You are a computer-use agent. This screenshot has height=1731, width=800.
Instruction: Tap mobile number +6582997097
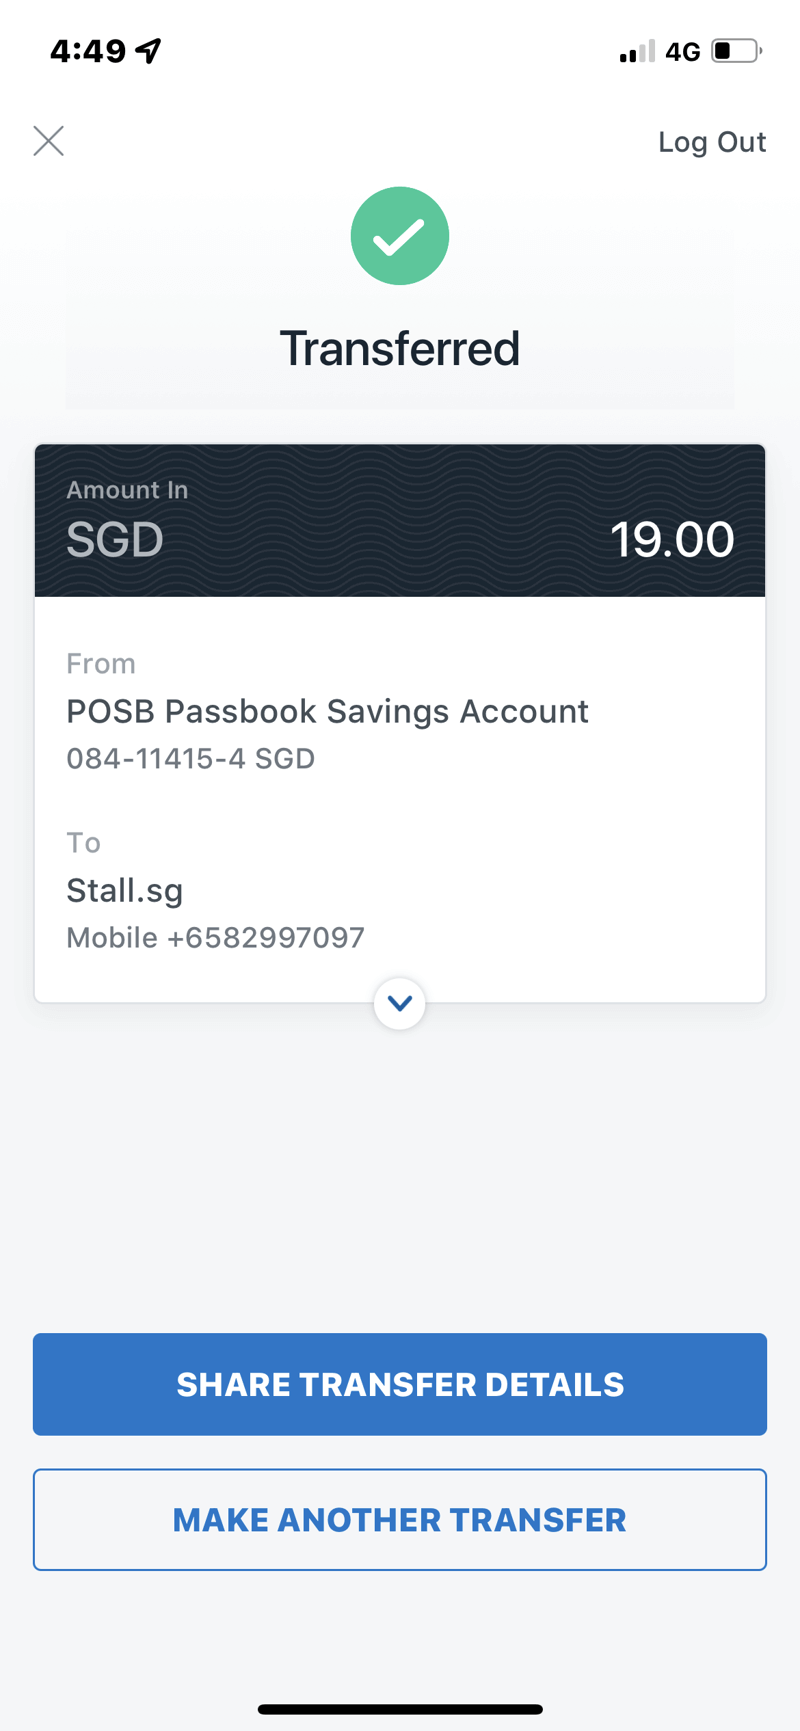[x=215, y=938]
